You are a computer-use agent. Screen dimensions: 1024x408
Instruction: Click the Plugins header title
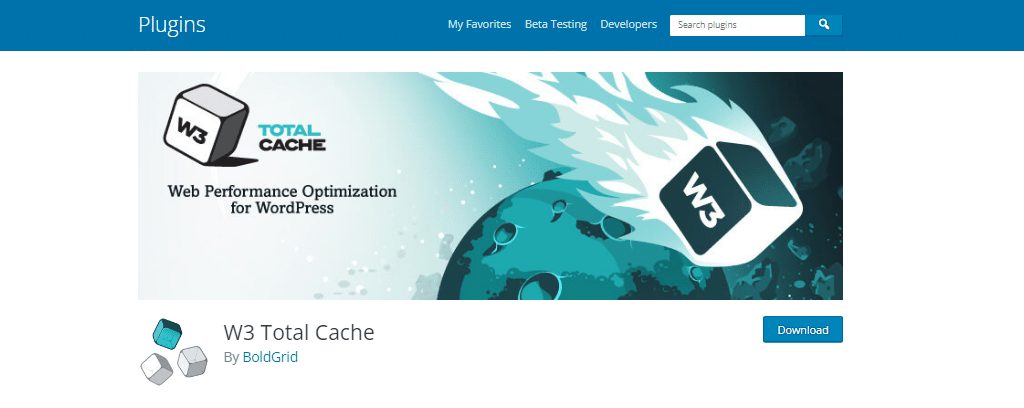pyautogui.click(x=172, y=25)
